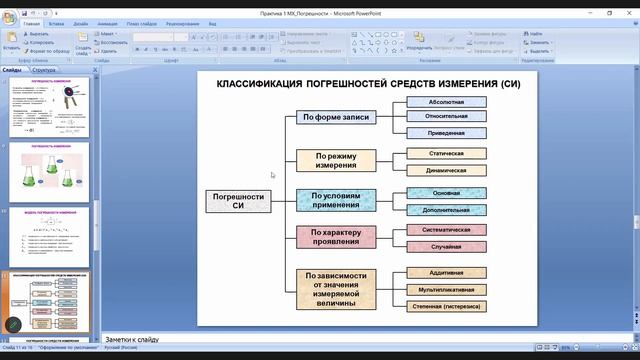Screen dimensions: 640x360
Task: Select the target and darts slide thumbnail
Action: [49, 107]
